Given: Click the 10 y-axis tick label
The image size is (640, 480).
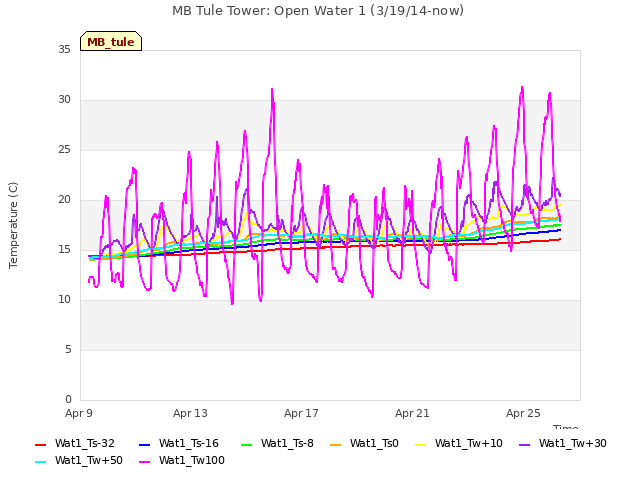Looking at the screenshot, I should click(64, 300).
